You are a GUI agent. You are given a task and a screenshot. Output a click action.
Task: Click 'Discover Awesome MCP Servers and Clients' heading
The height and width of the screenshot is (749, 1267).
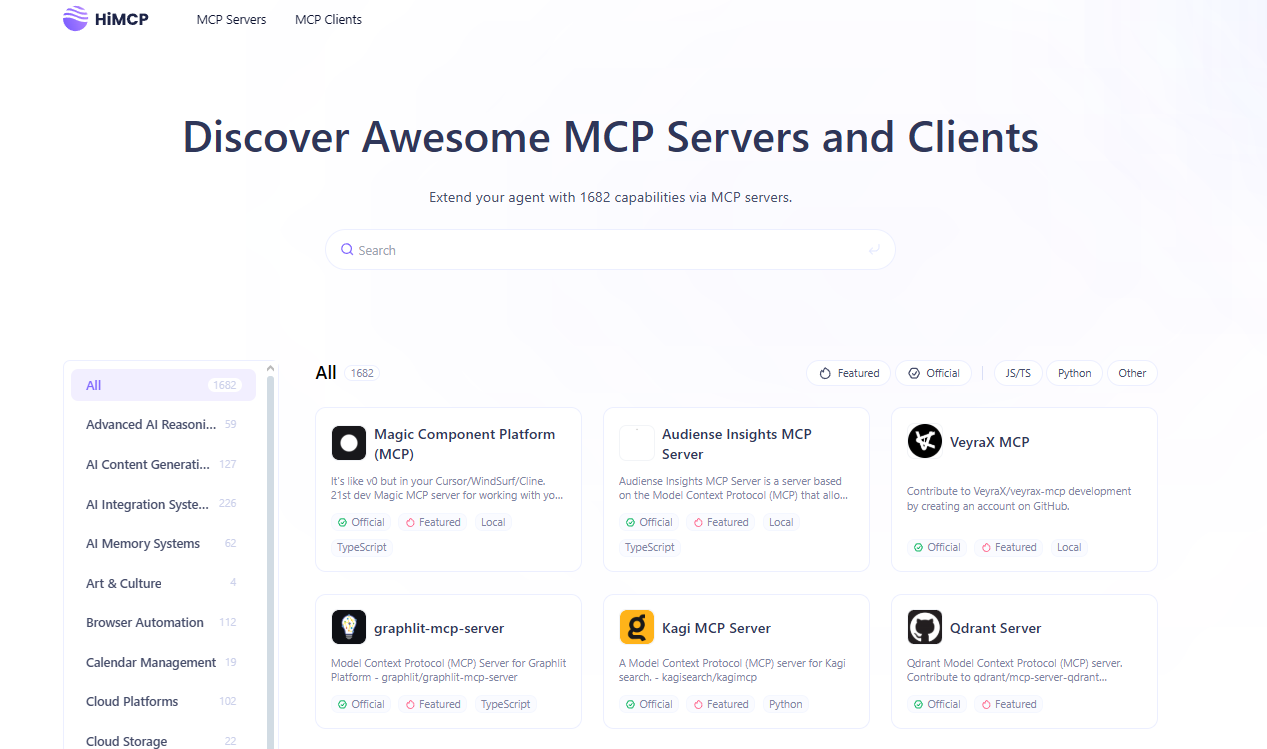tap(610, 137)
